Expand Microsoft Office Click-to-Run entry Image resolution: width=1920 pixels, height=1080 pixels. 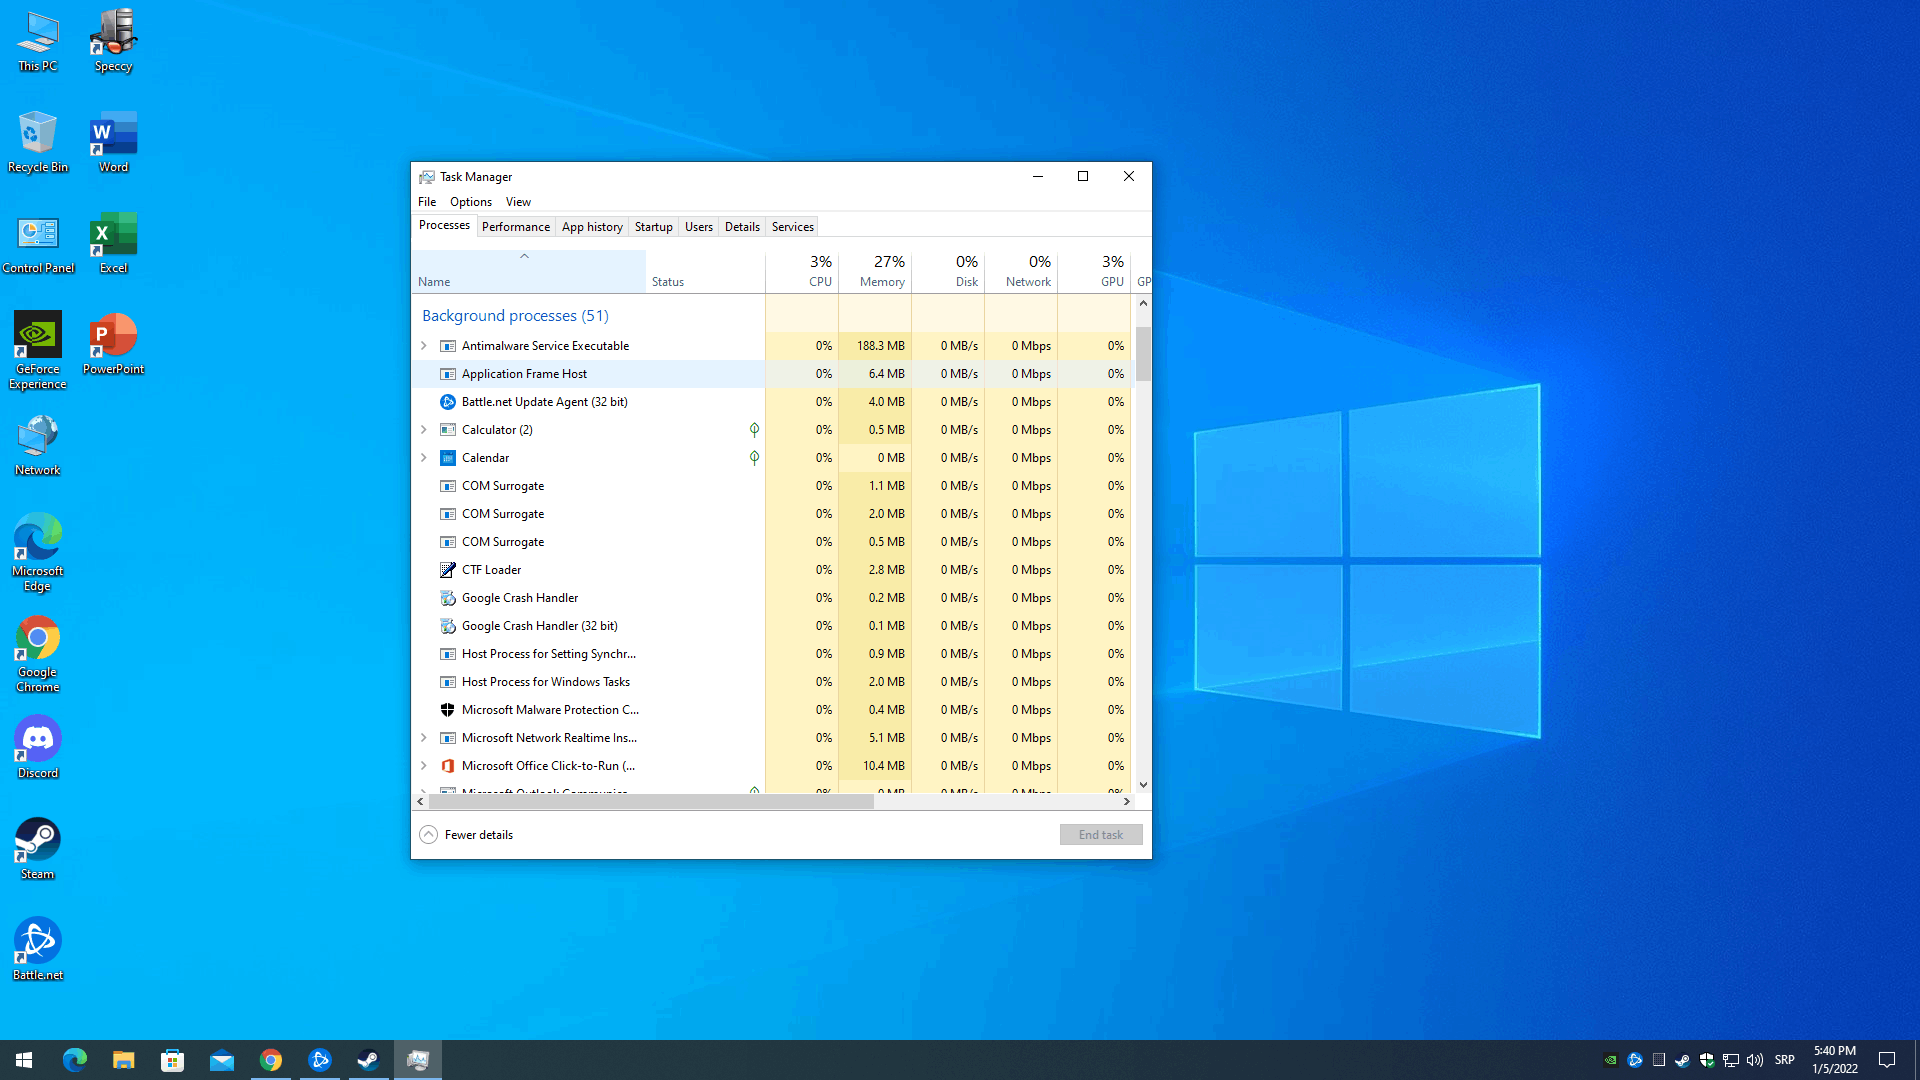coord(423,766)
